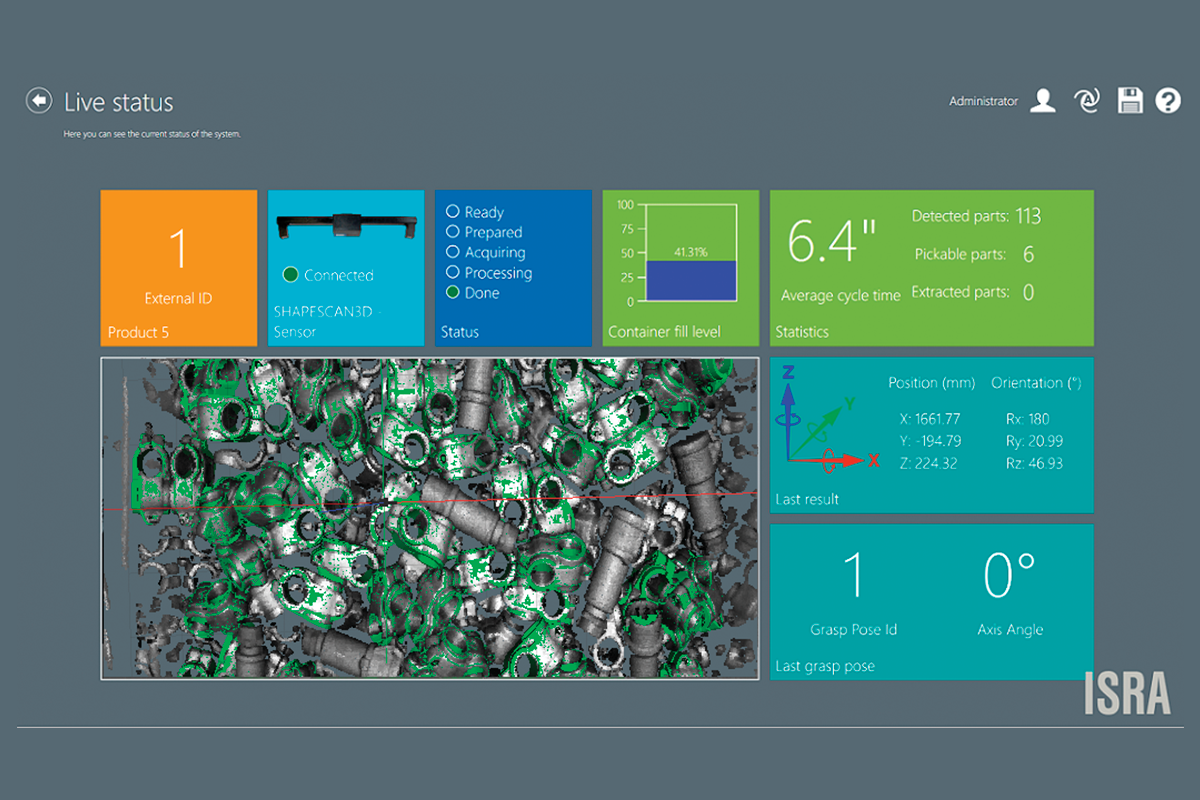
Task: Click the Detected parts count 113
Action: click(x=1028, y=216)
